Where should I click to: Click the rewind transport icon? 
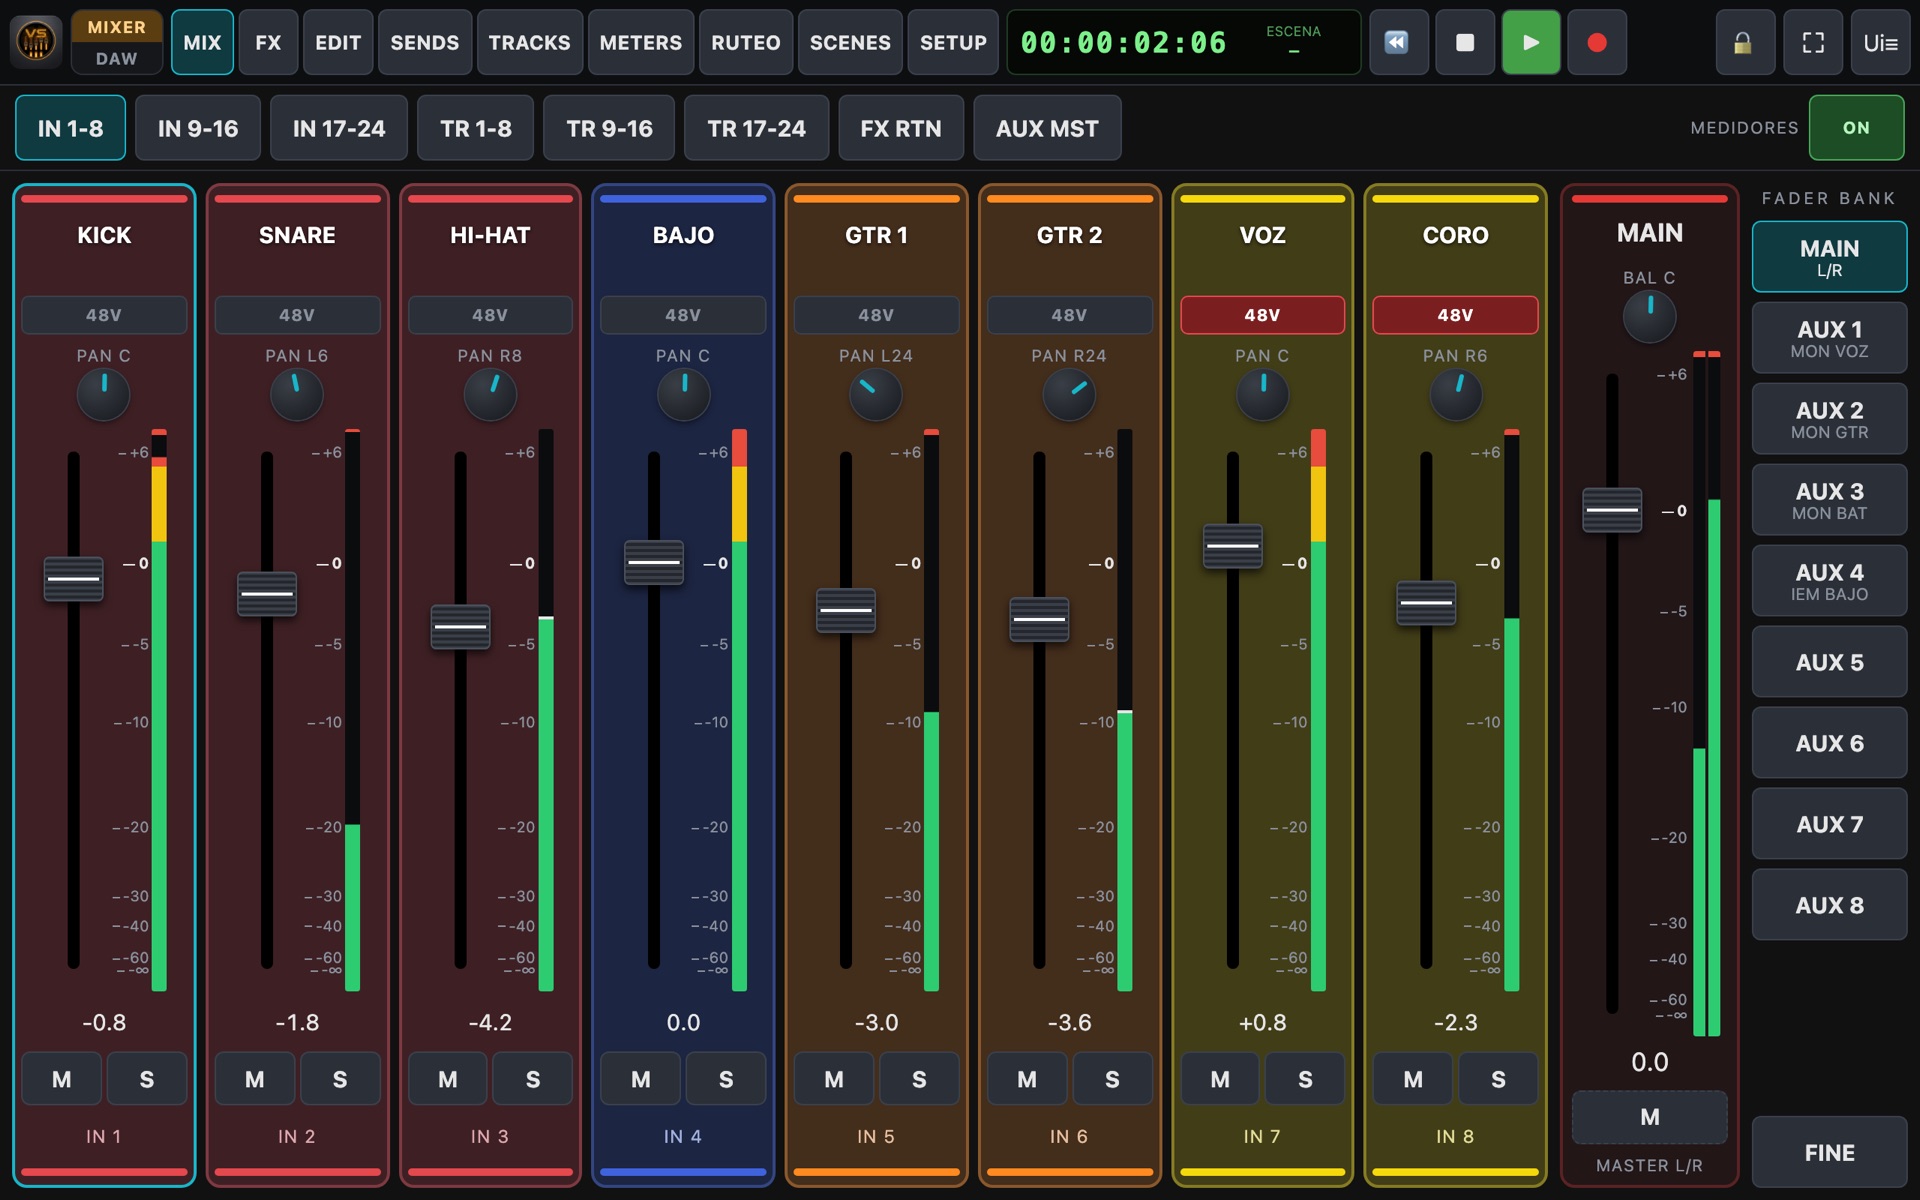(x=1398, y=42)
